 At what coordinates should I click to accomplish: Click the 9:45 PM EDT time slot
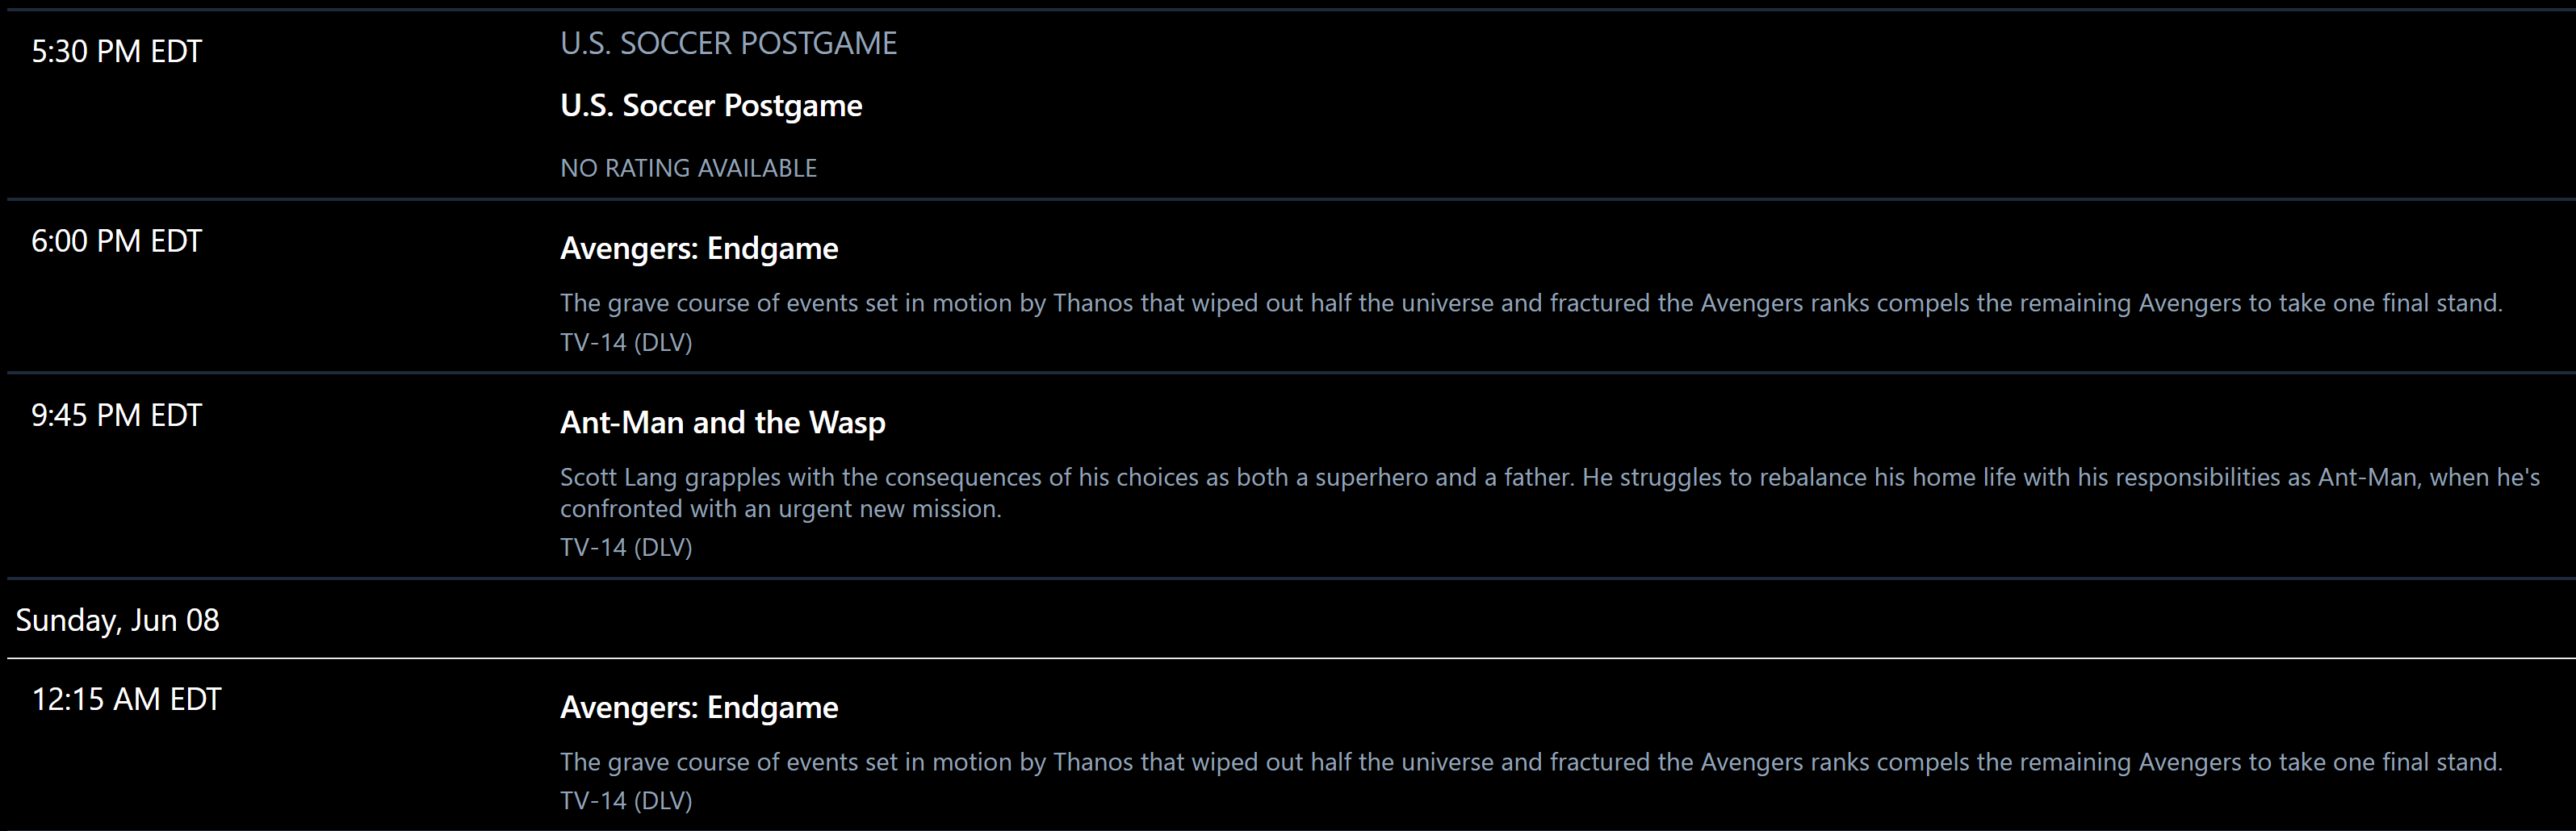pyautogui.click(x=116, y=415)
